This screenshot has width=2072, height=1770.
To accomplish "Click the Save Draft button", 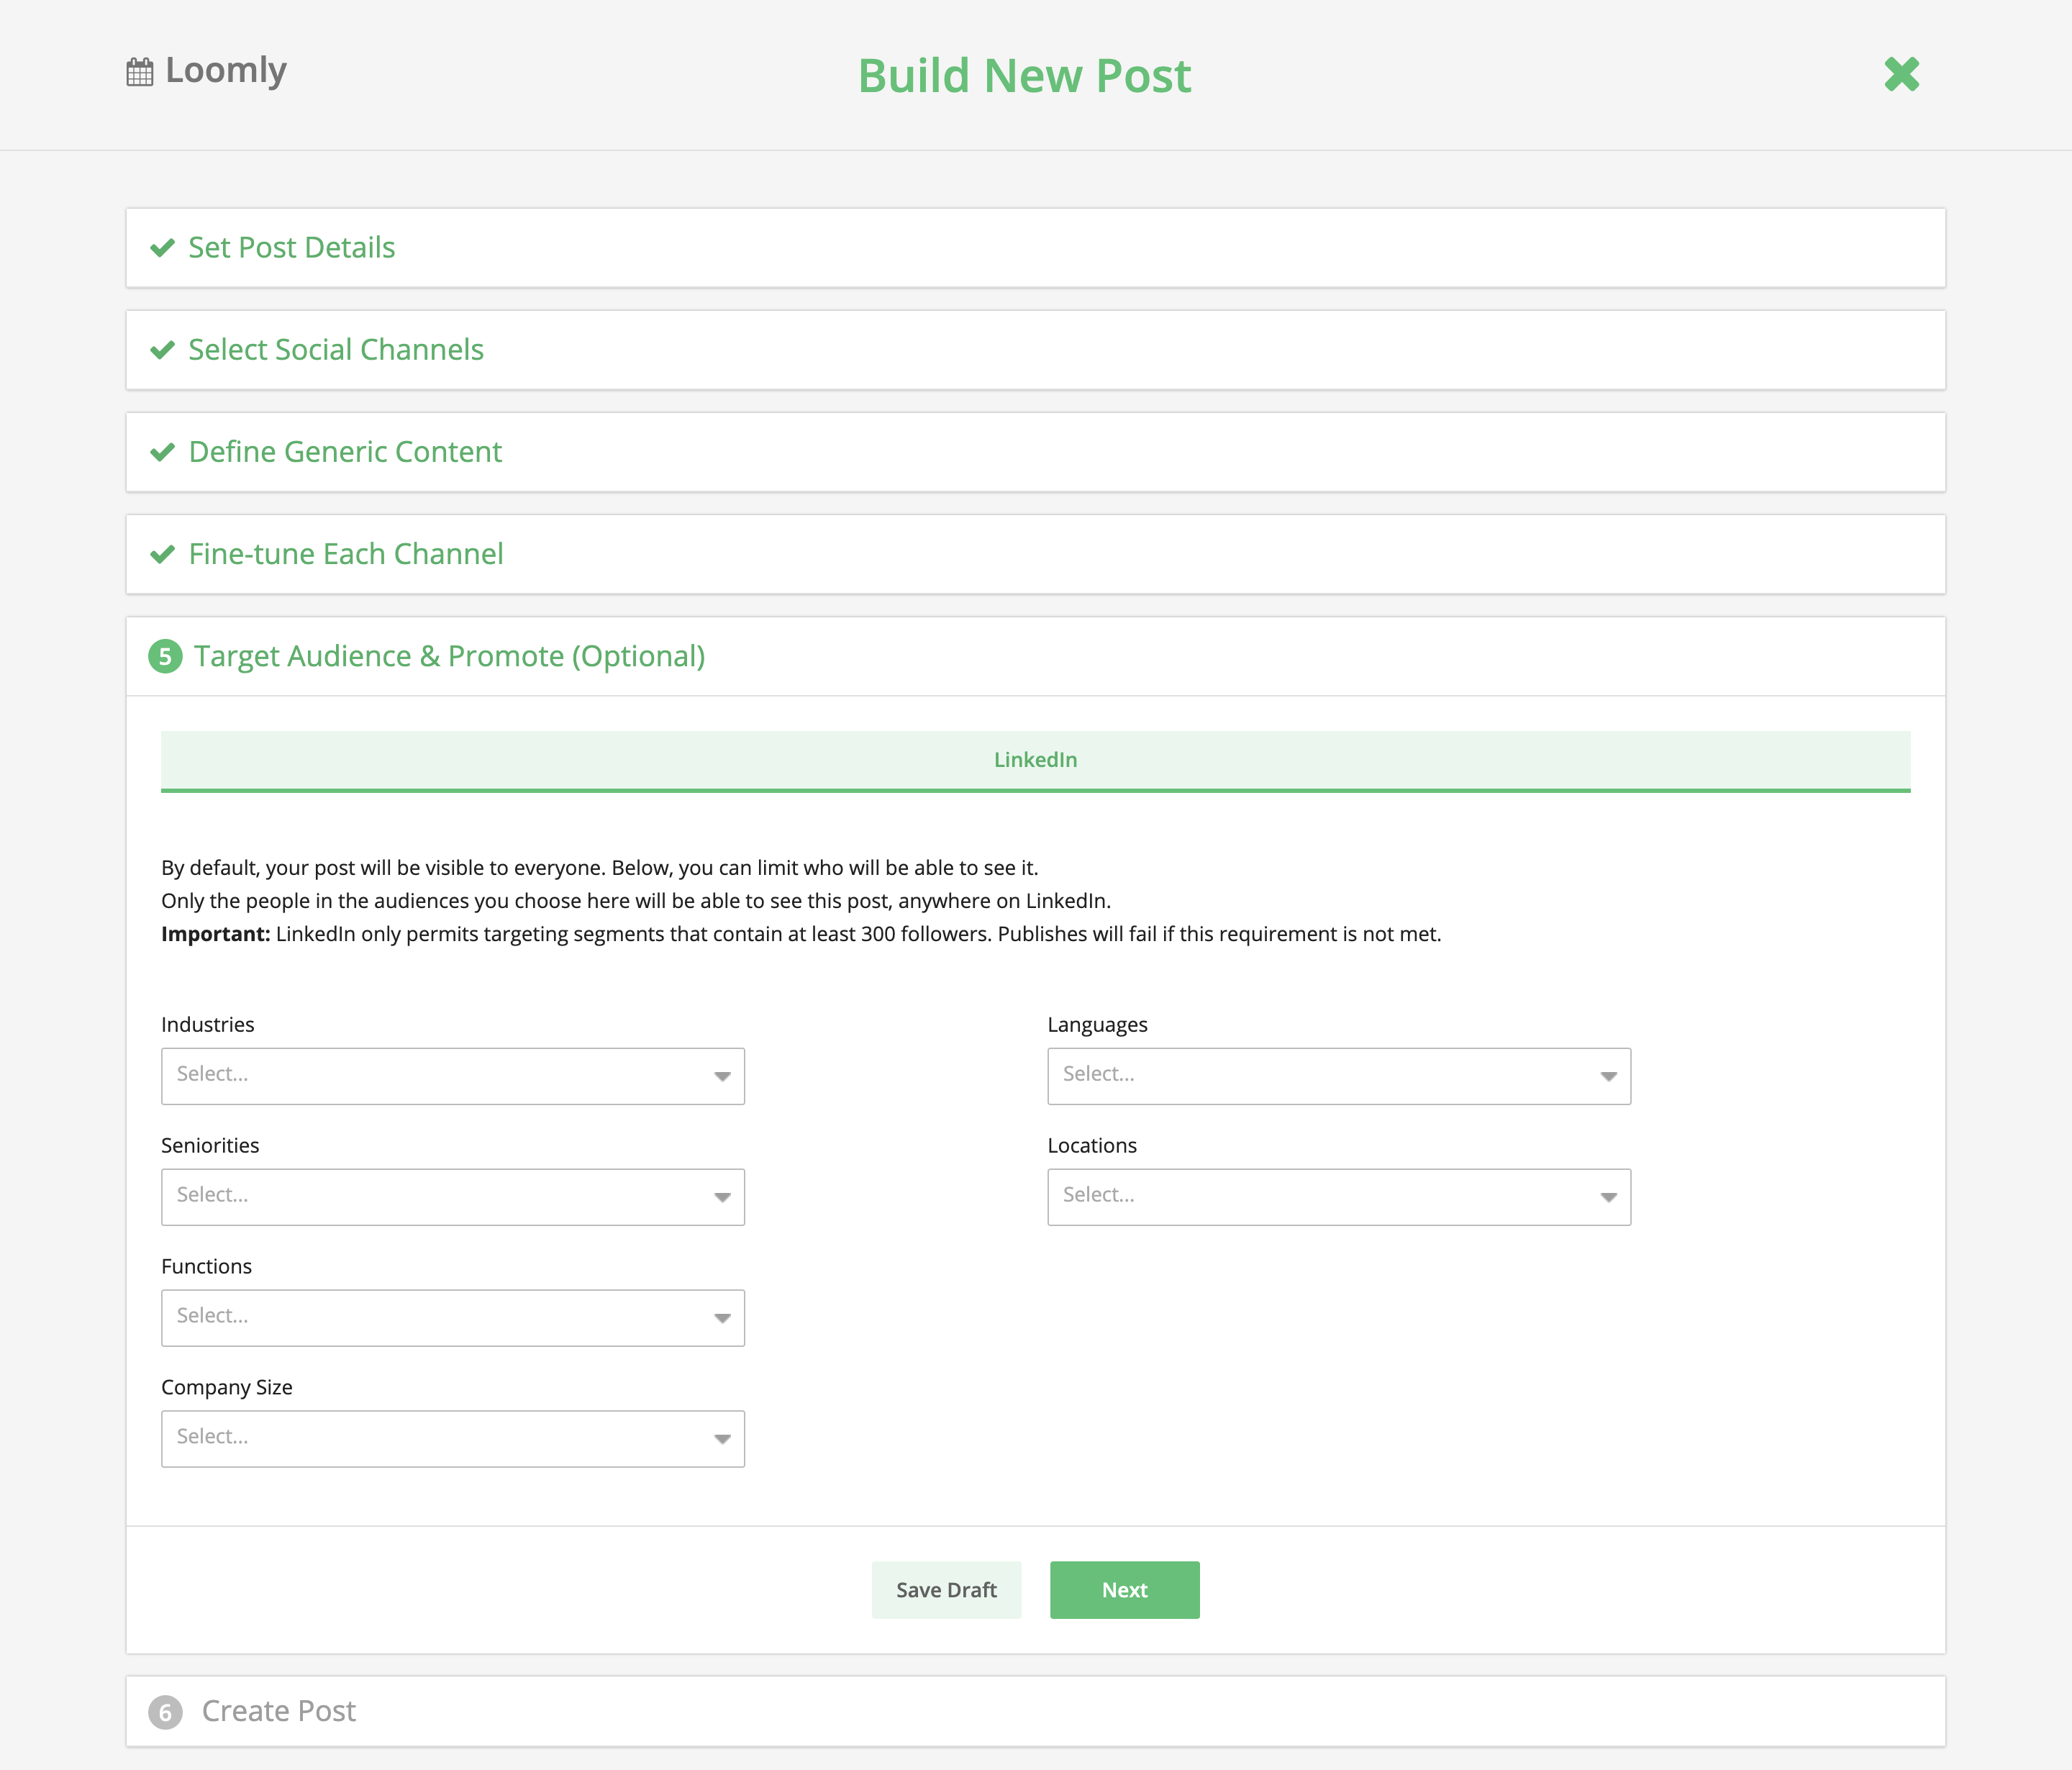I will point(946,1589).
